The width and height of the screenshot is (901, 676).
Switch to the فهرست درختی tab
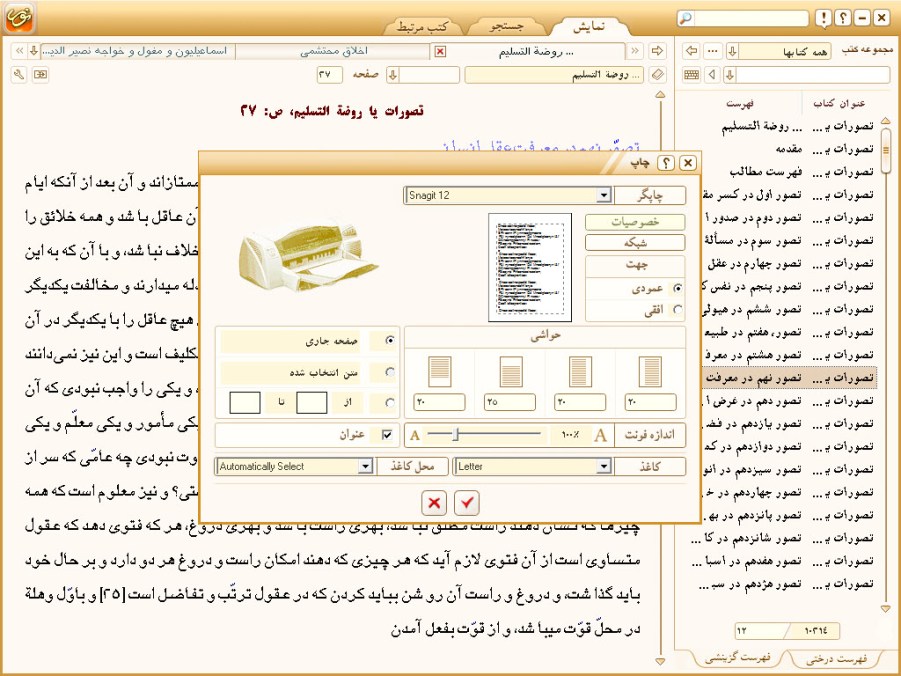pyautogui.click(x=837, y=659)
